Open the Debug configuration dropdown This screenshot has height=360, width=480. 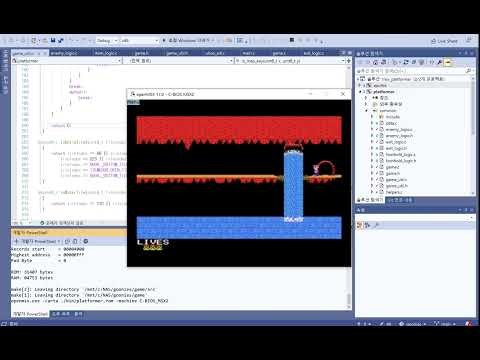coord(107,40)
